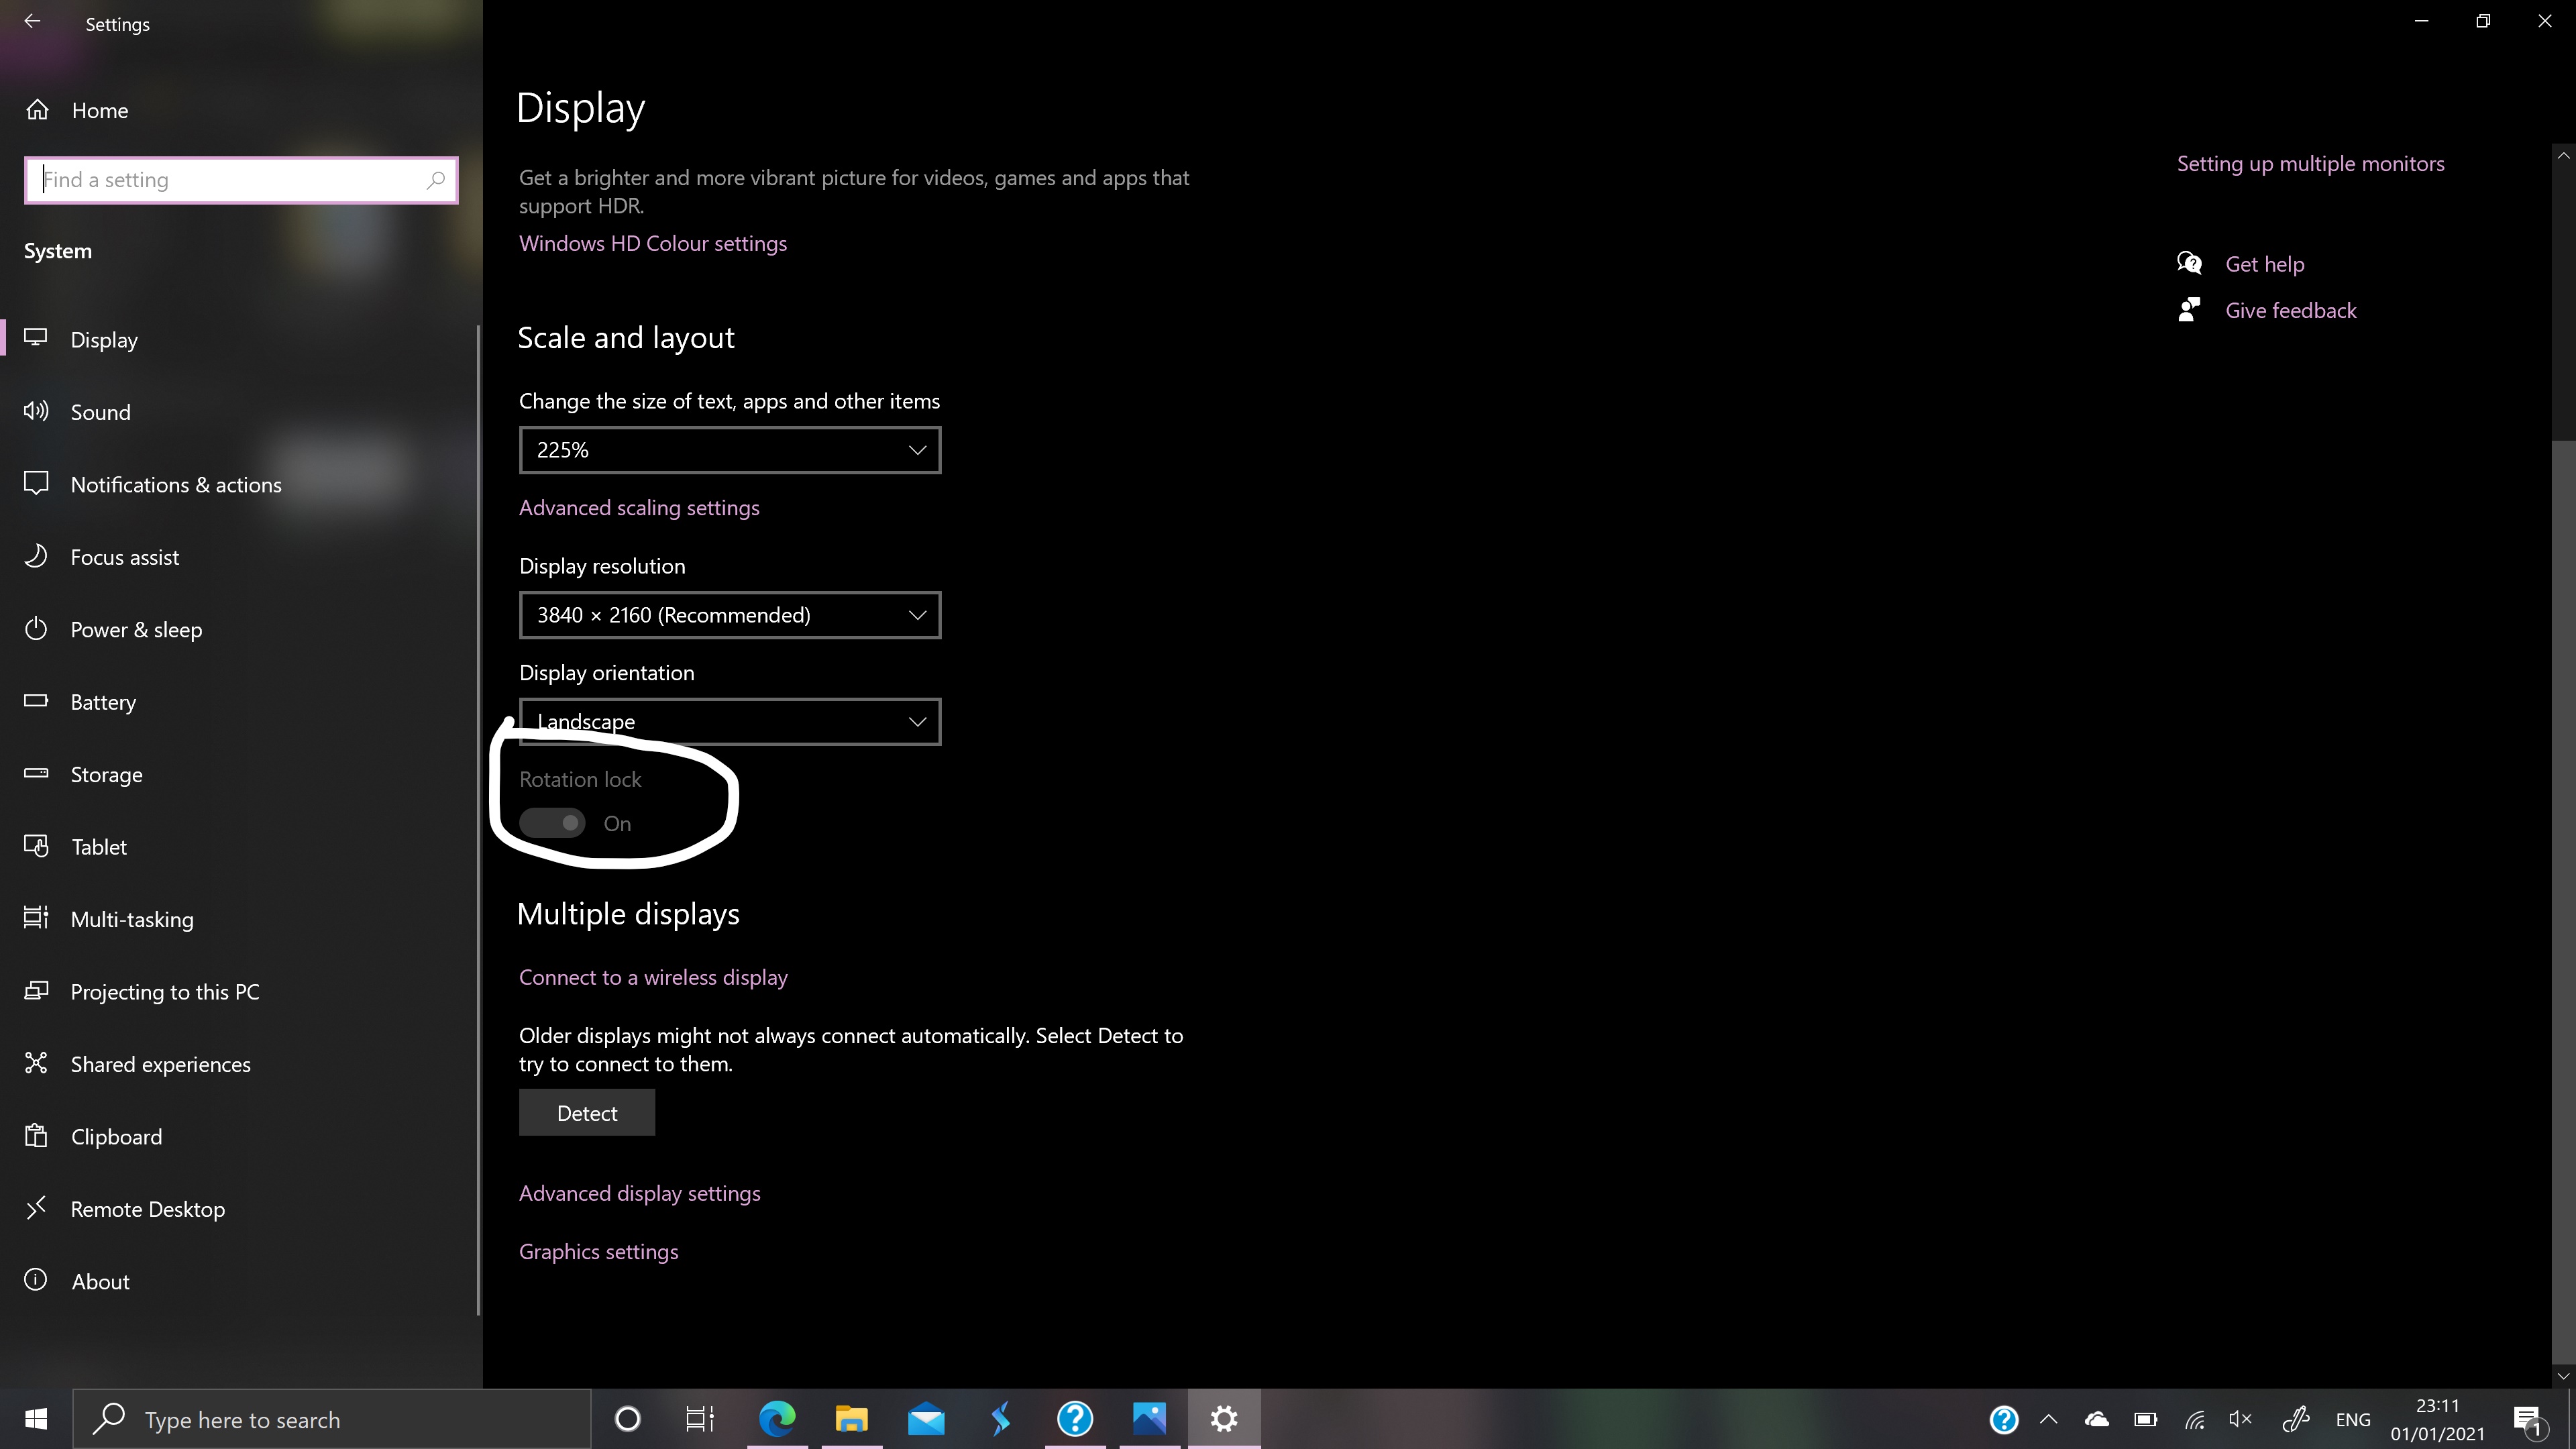Click the magnifier icon in the Find a setting box
Screen dimensions: 2576x1449
(x=436, y=180)
